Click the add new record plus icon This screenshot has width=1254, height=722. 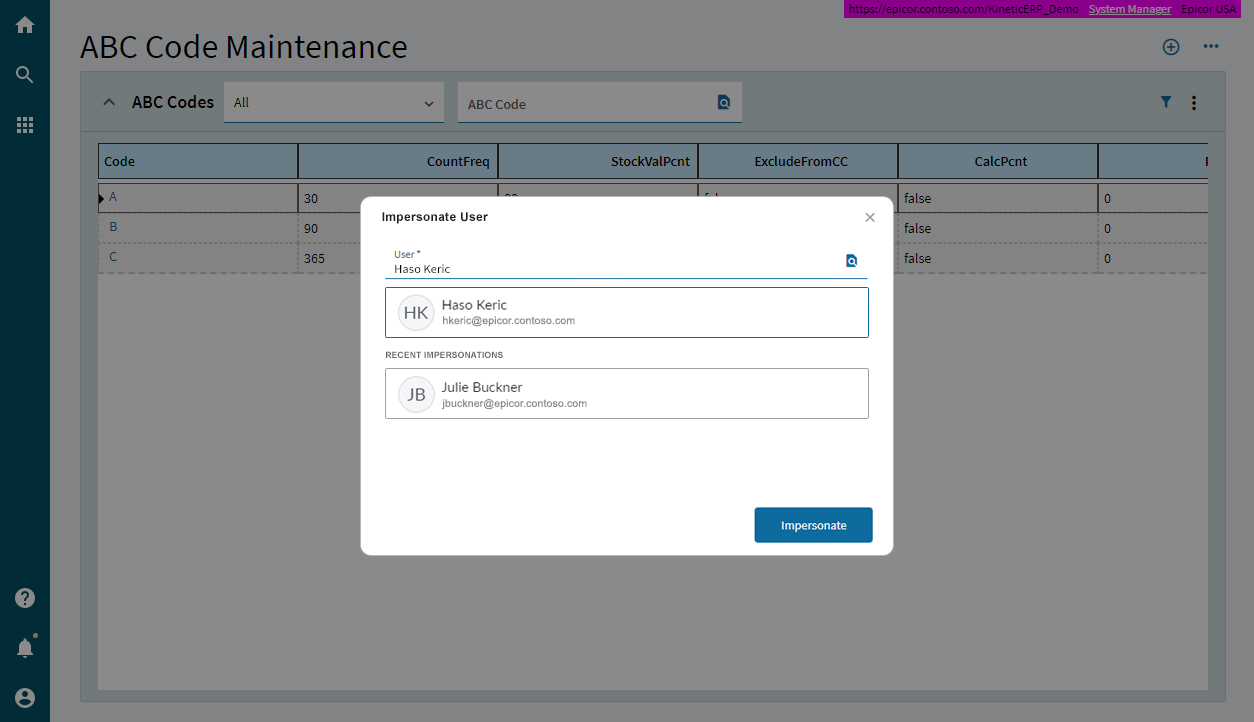point(1171,47)
